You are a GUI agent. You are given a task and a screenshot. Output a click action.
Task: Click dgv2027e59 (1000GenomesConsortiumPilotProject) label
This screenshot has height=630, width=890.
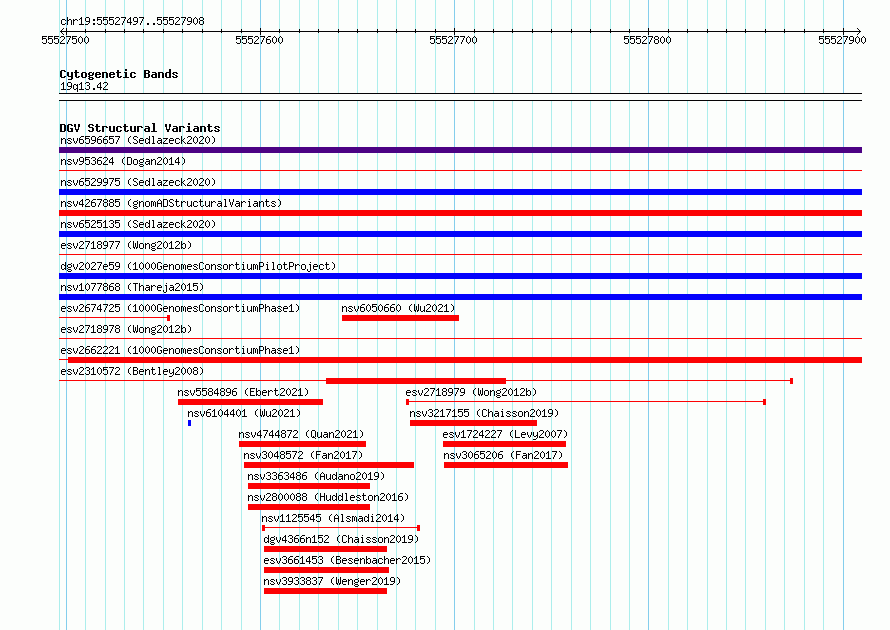pyautogui.click(x=198, y=266)
